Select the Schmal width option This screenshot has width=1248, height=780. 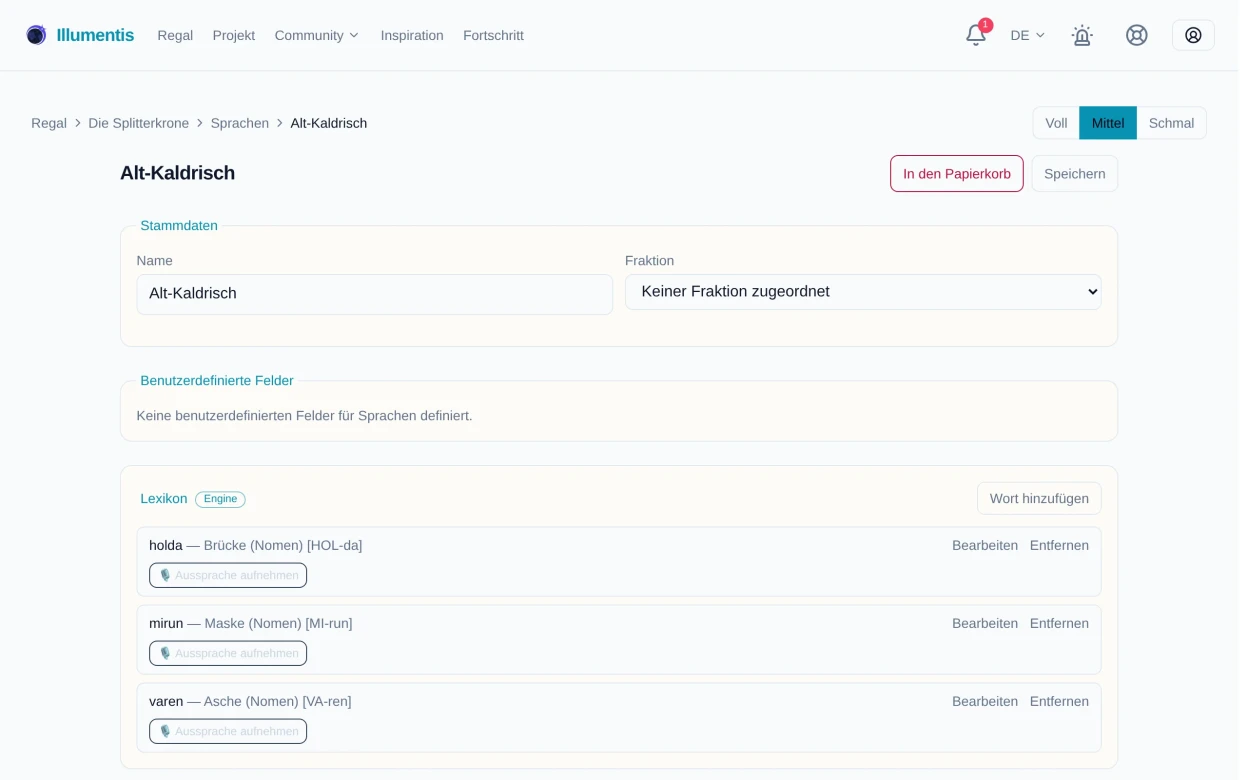click(x=1171, y=123)
